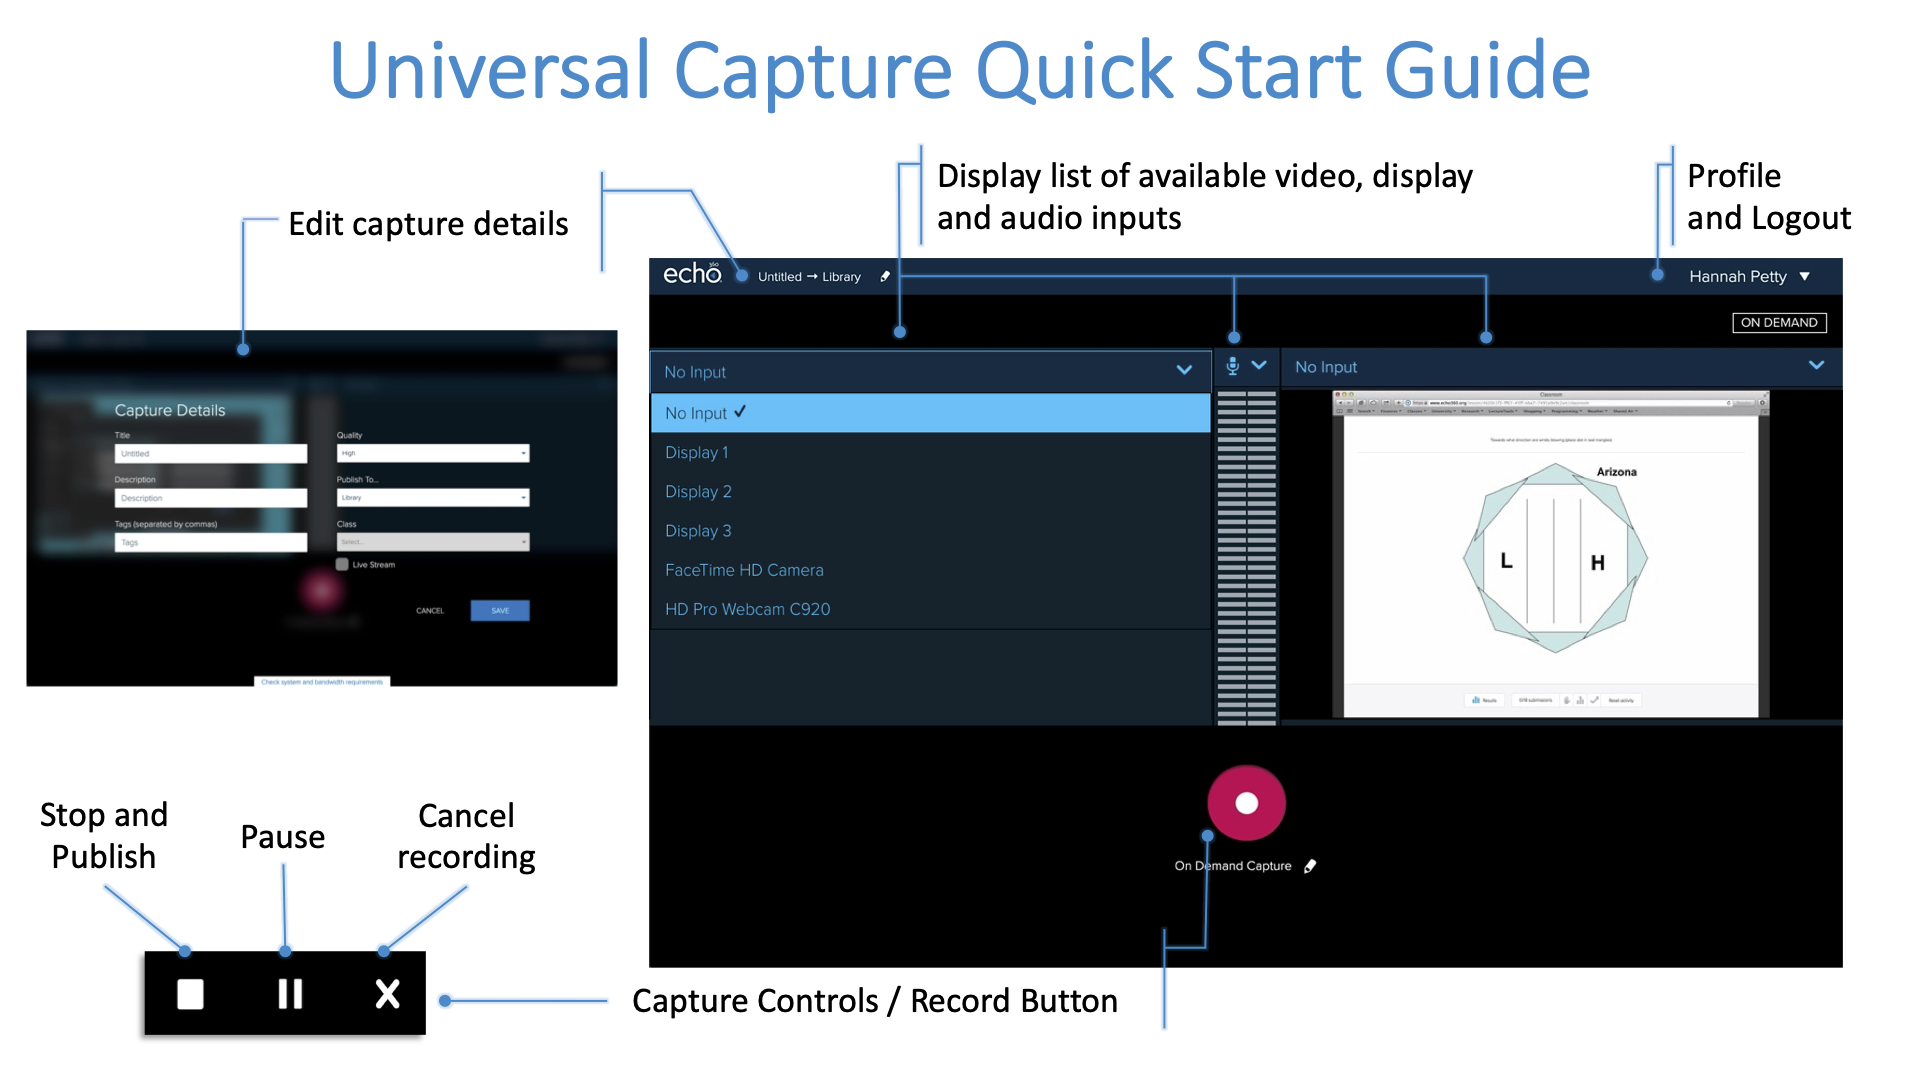Click the record button to start capture

tap(1246, 802)
